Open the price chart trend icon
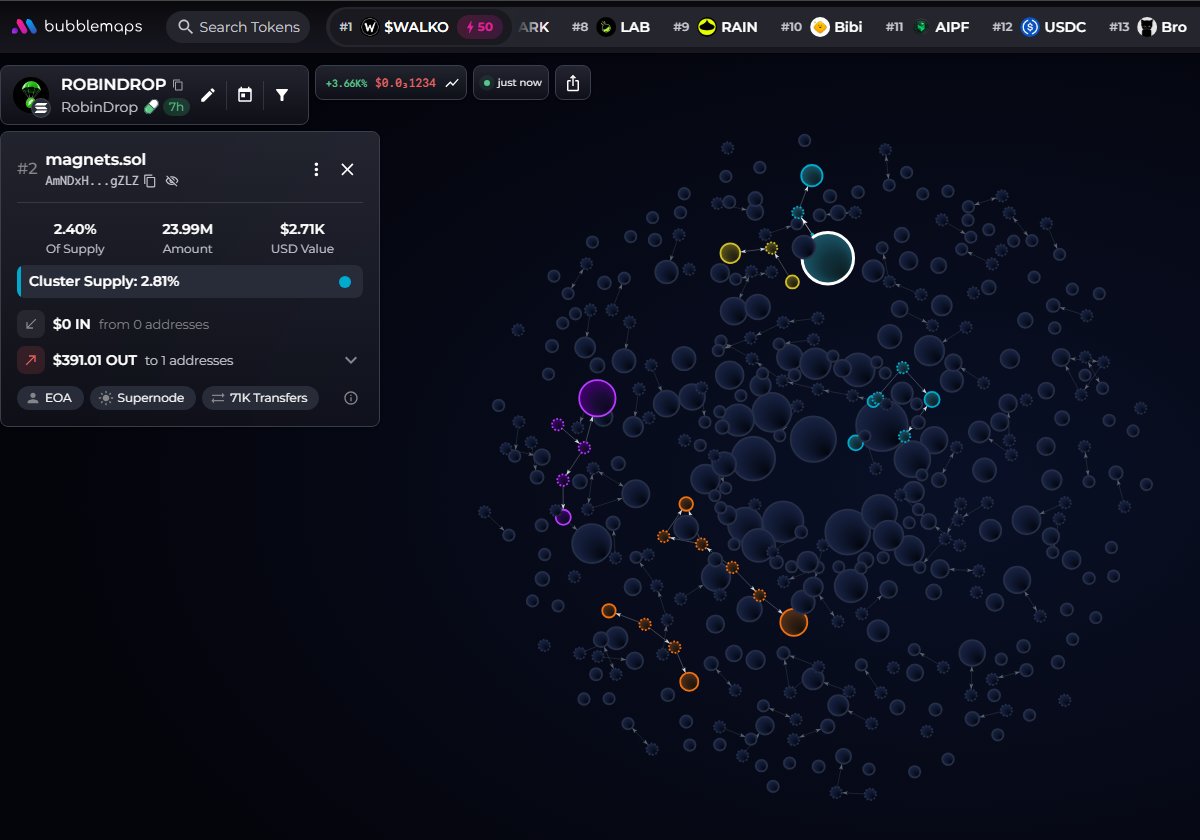 coord(453,83)
